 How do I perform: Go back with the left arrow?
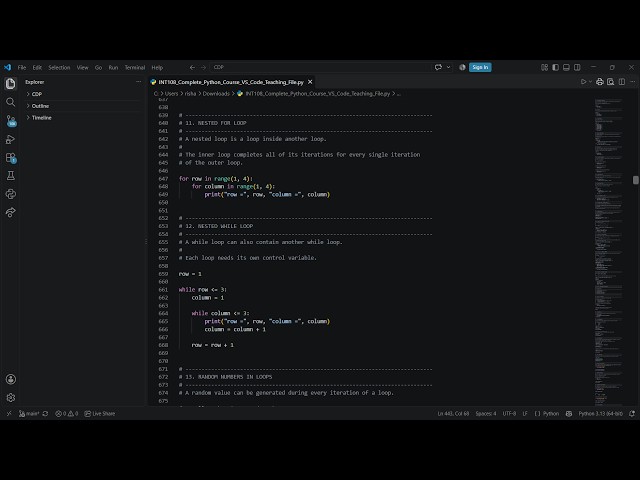[192, 67]
